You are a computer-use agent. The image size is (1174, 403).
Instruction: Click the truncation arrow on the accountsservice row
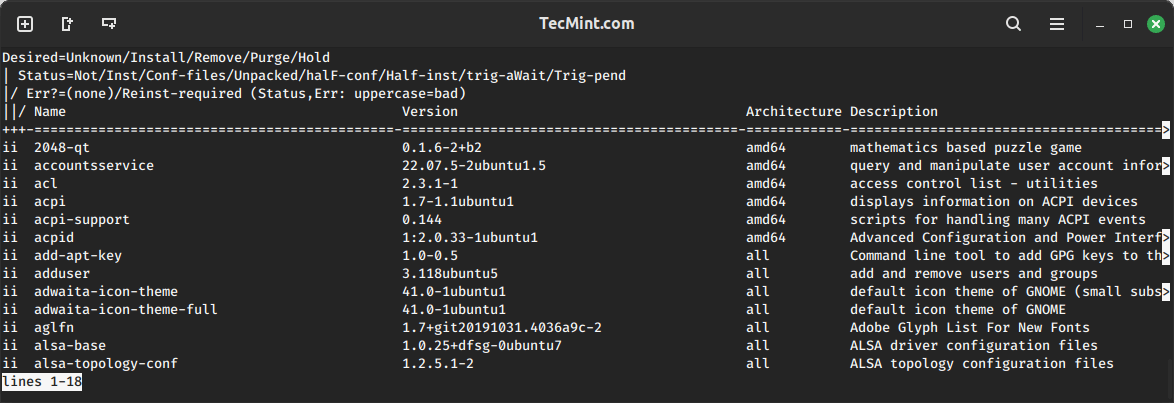coord(1165,166)
